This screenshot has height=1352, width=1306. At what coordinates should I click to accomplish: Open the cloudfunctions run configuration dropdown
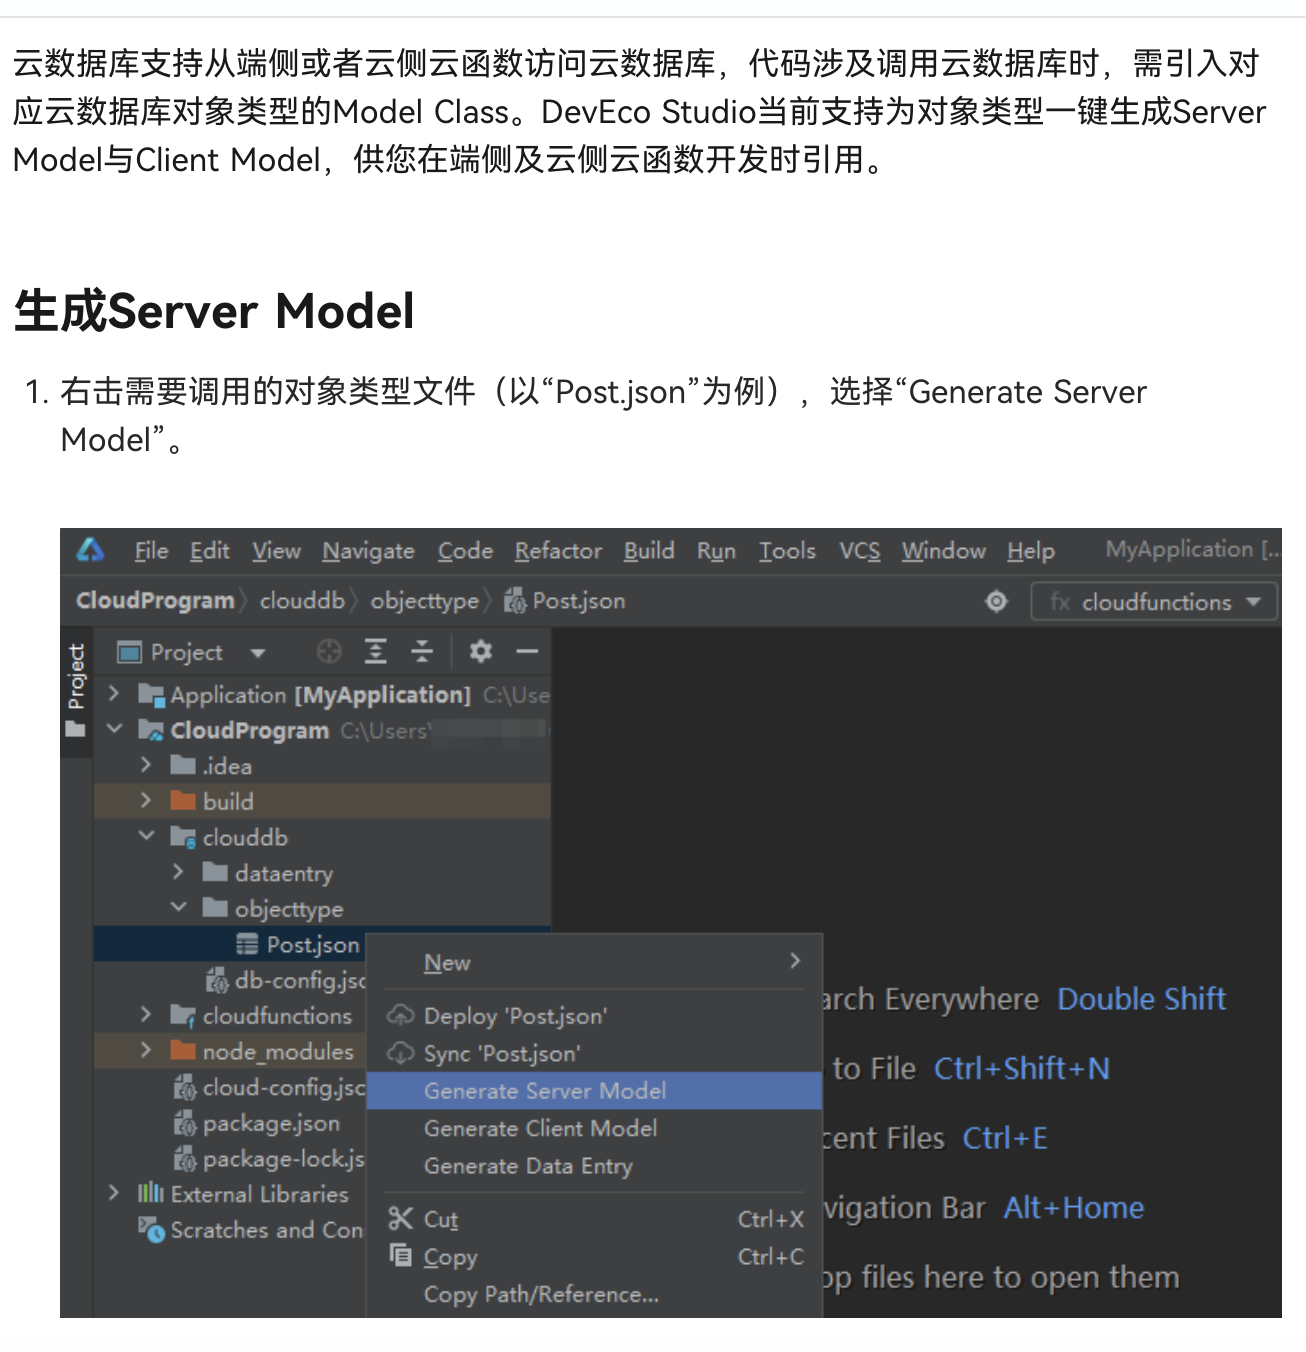tap(1154, 601)
